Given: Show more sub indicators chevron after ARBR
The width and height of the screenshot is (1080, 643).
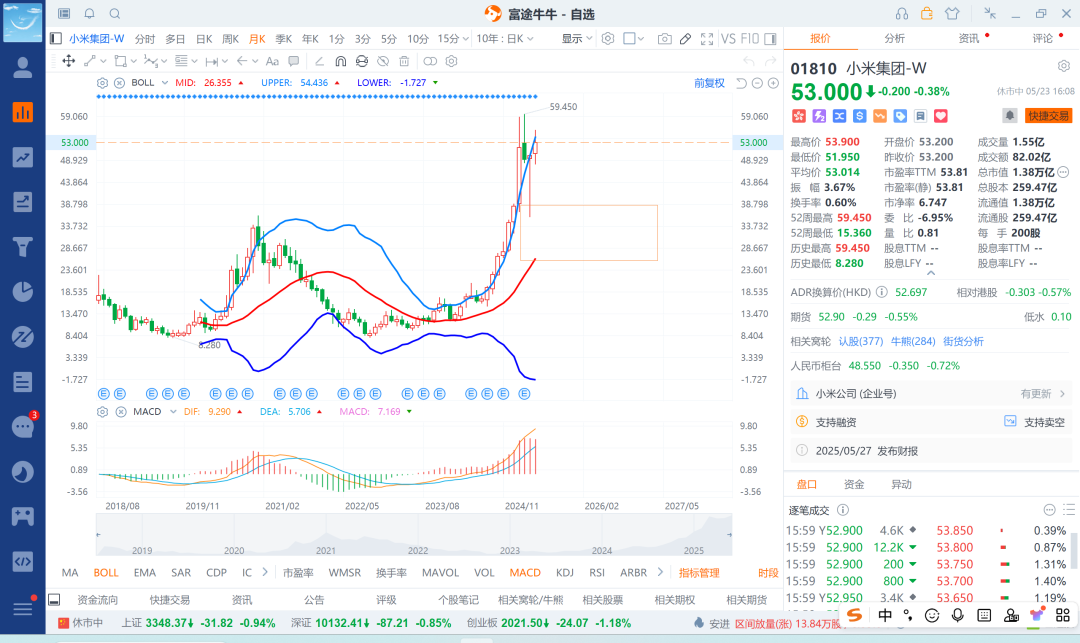Looking at the screenshot, I should tap(660, 572).
